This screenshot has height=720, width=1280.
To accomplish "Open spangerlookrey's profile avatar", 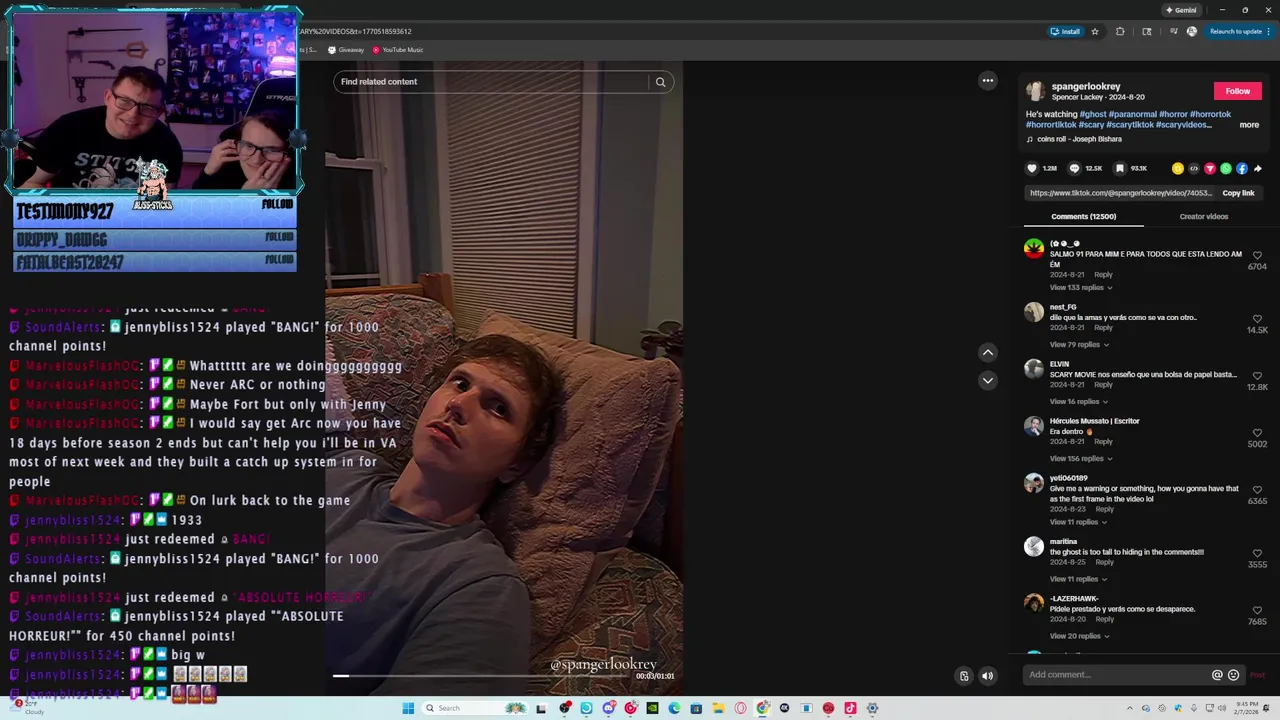I will pos(1035,91).
